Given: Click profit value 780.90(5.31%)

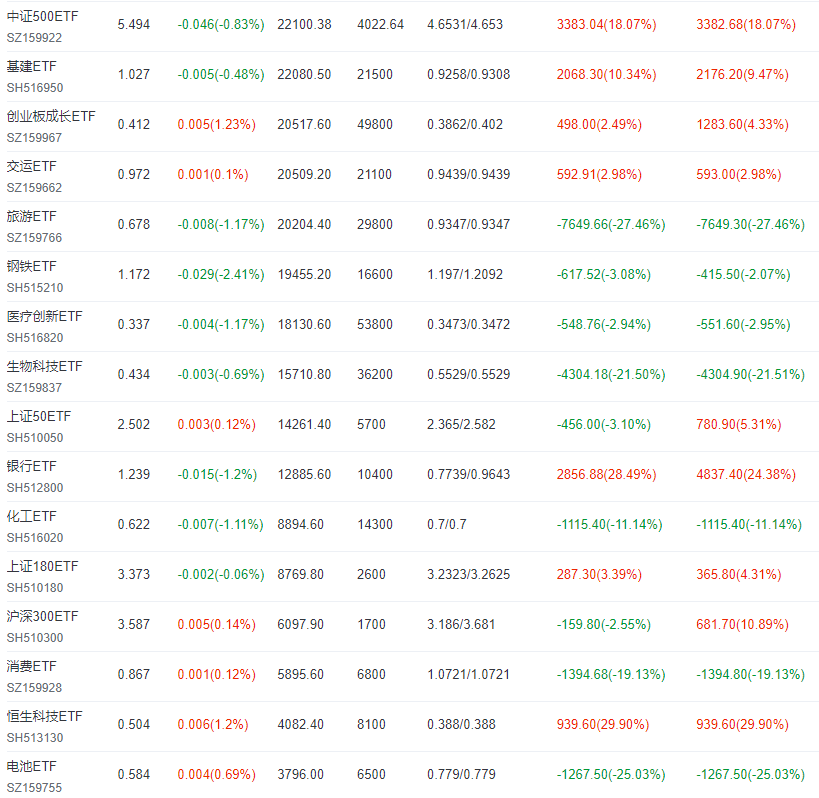Looking at the screenshot, I should (x=739, y=425).
